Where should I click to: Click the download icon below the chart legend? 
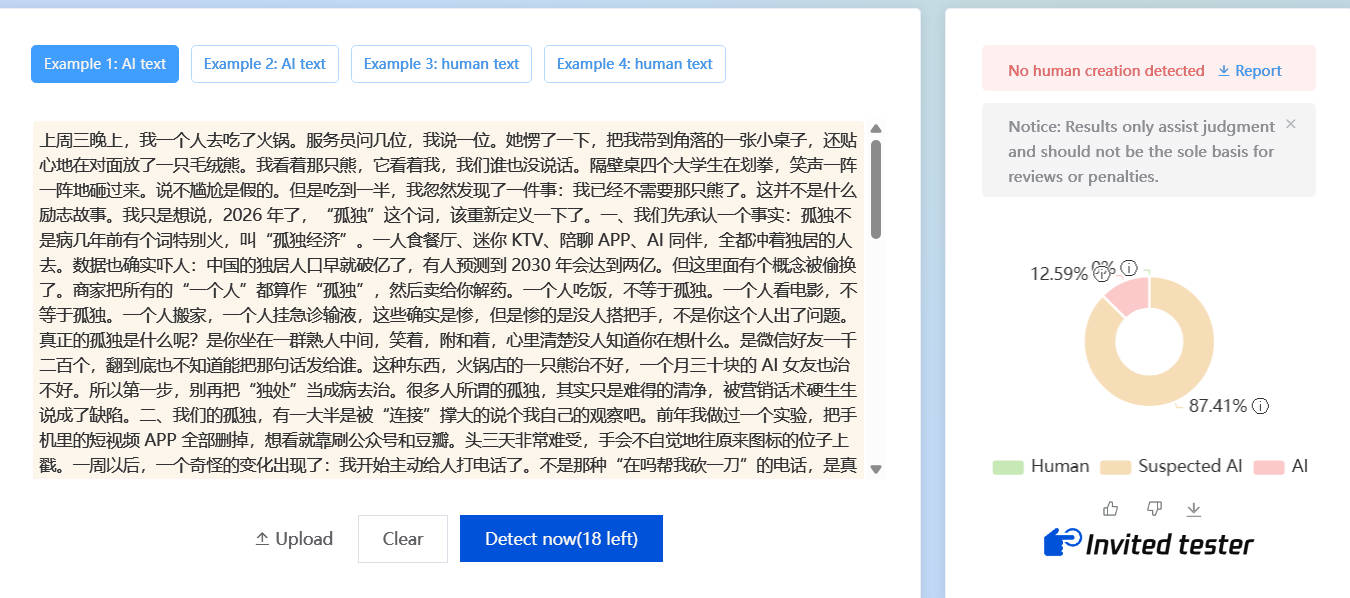(1193, 509)
